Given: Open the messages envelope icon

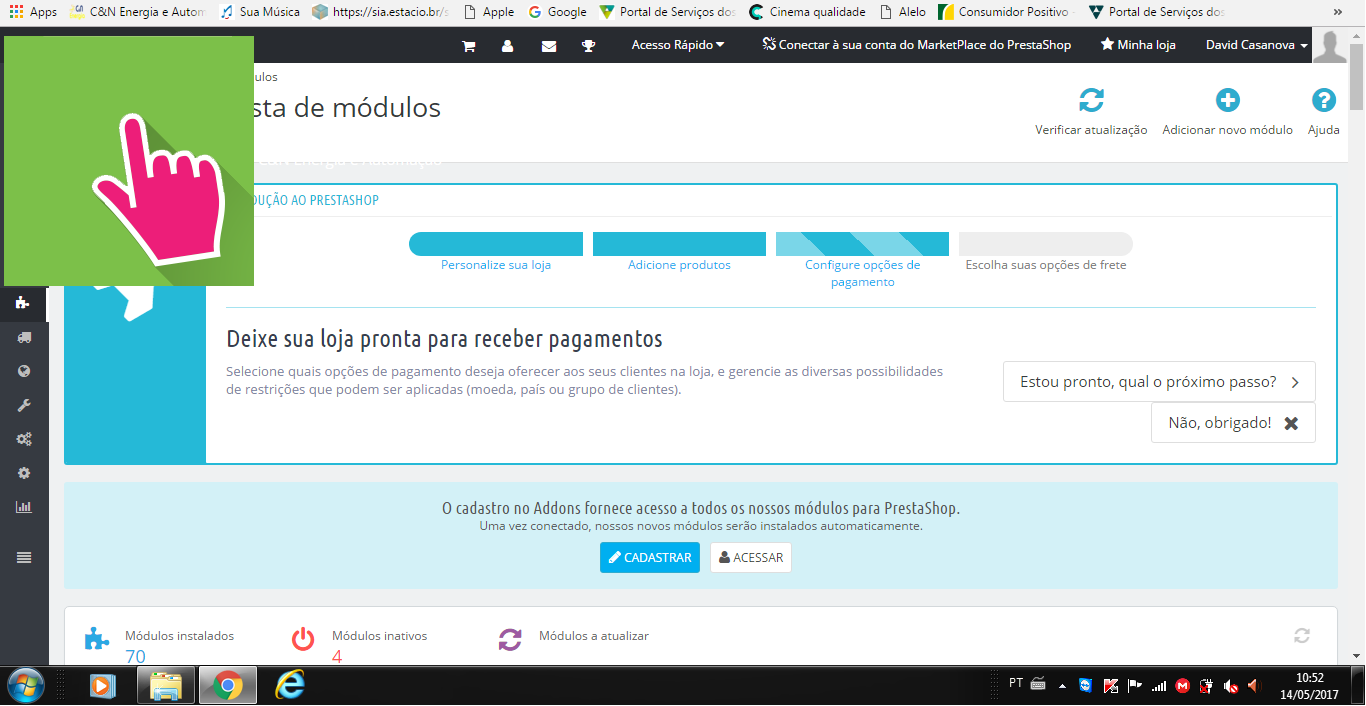Looking at the screenshot, I should pos(548,46).
